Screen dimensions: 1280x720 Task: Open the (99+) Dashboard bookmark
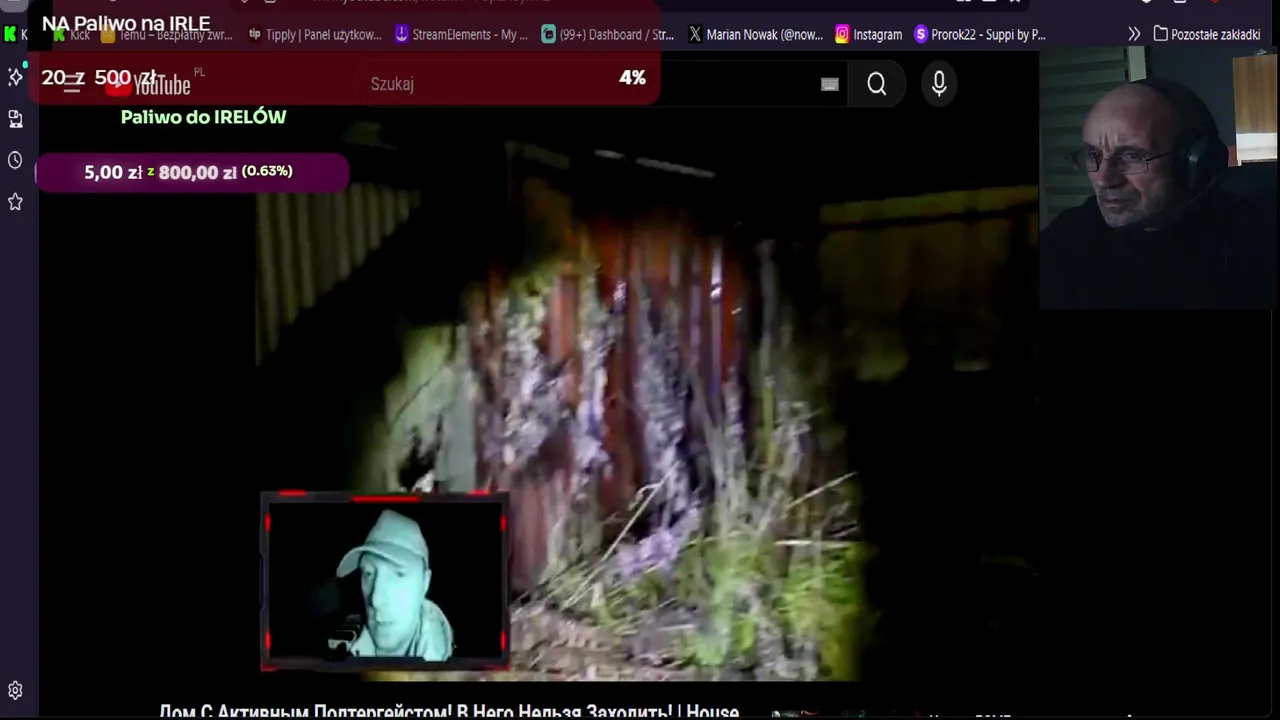tap(608, 35)
